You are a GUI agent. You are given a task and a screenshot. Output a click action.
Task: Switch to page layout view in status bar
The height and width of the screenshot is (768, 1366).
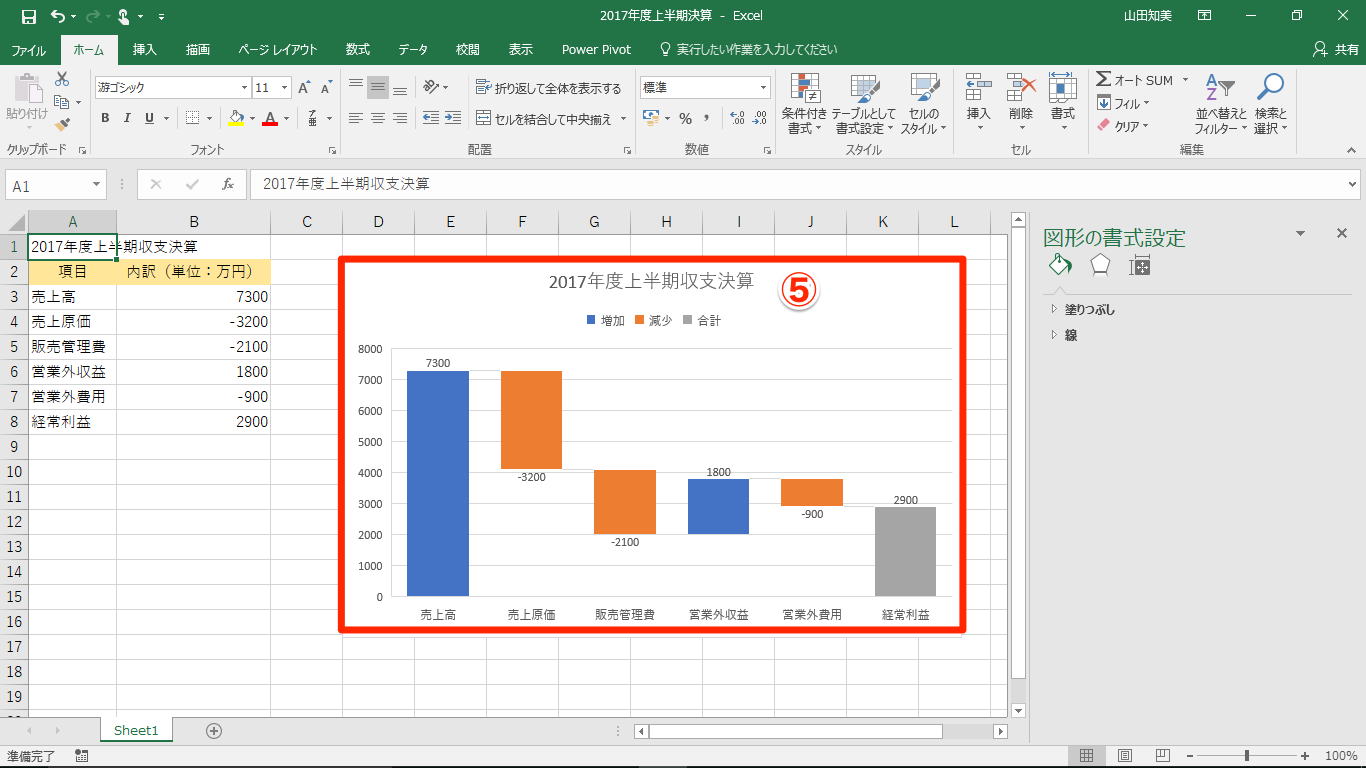[1124, 756]
